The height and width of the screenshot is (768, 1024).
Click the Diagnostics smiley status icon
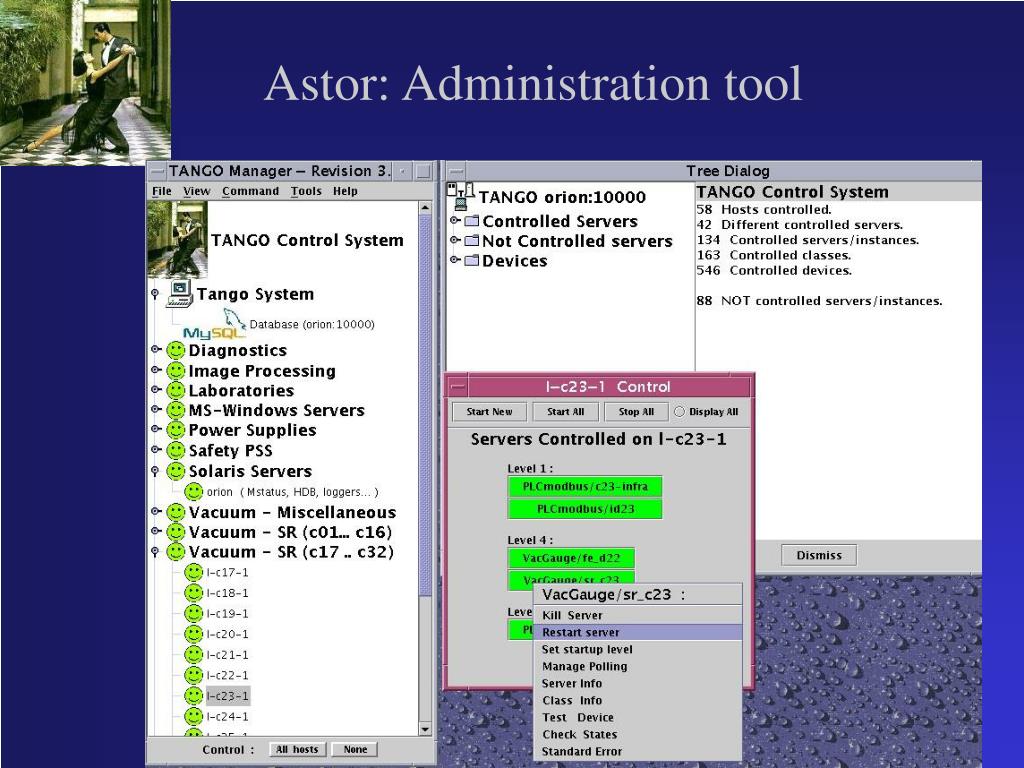pyautogui.click(x=175, y=351)
